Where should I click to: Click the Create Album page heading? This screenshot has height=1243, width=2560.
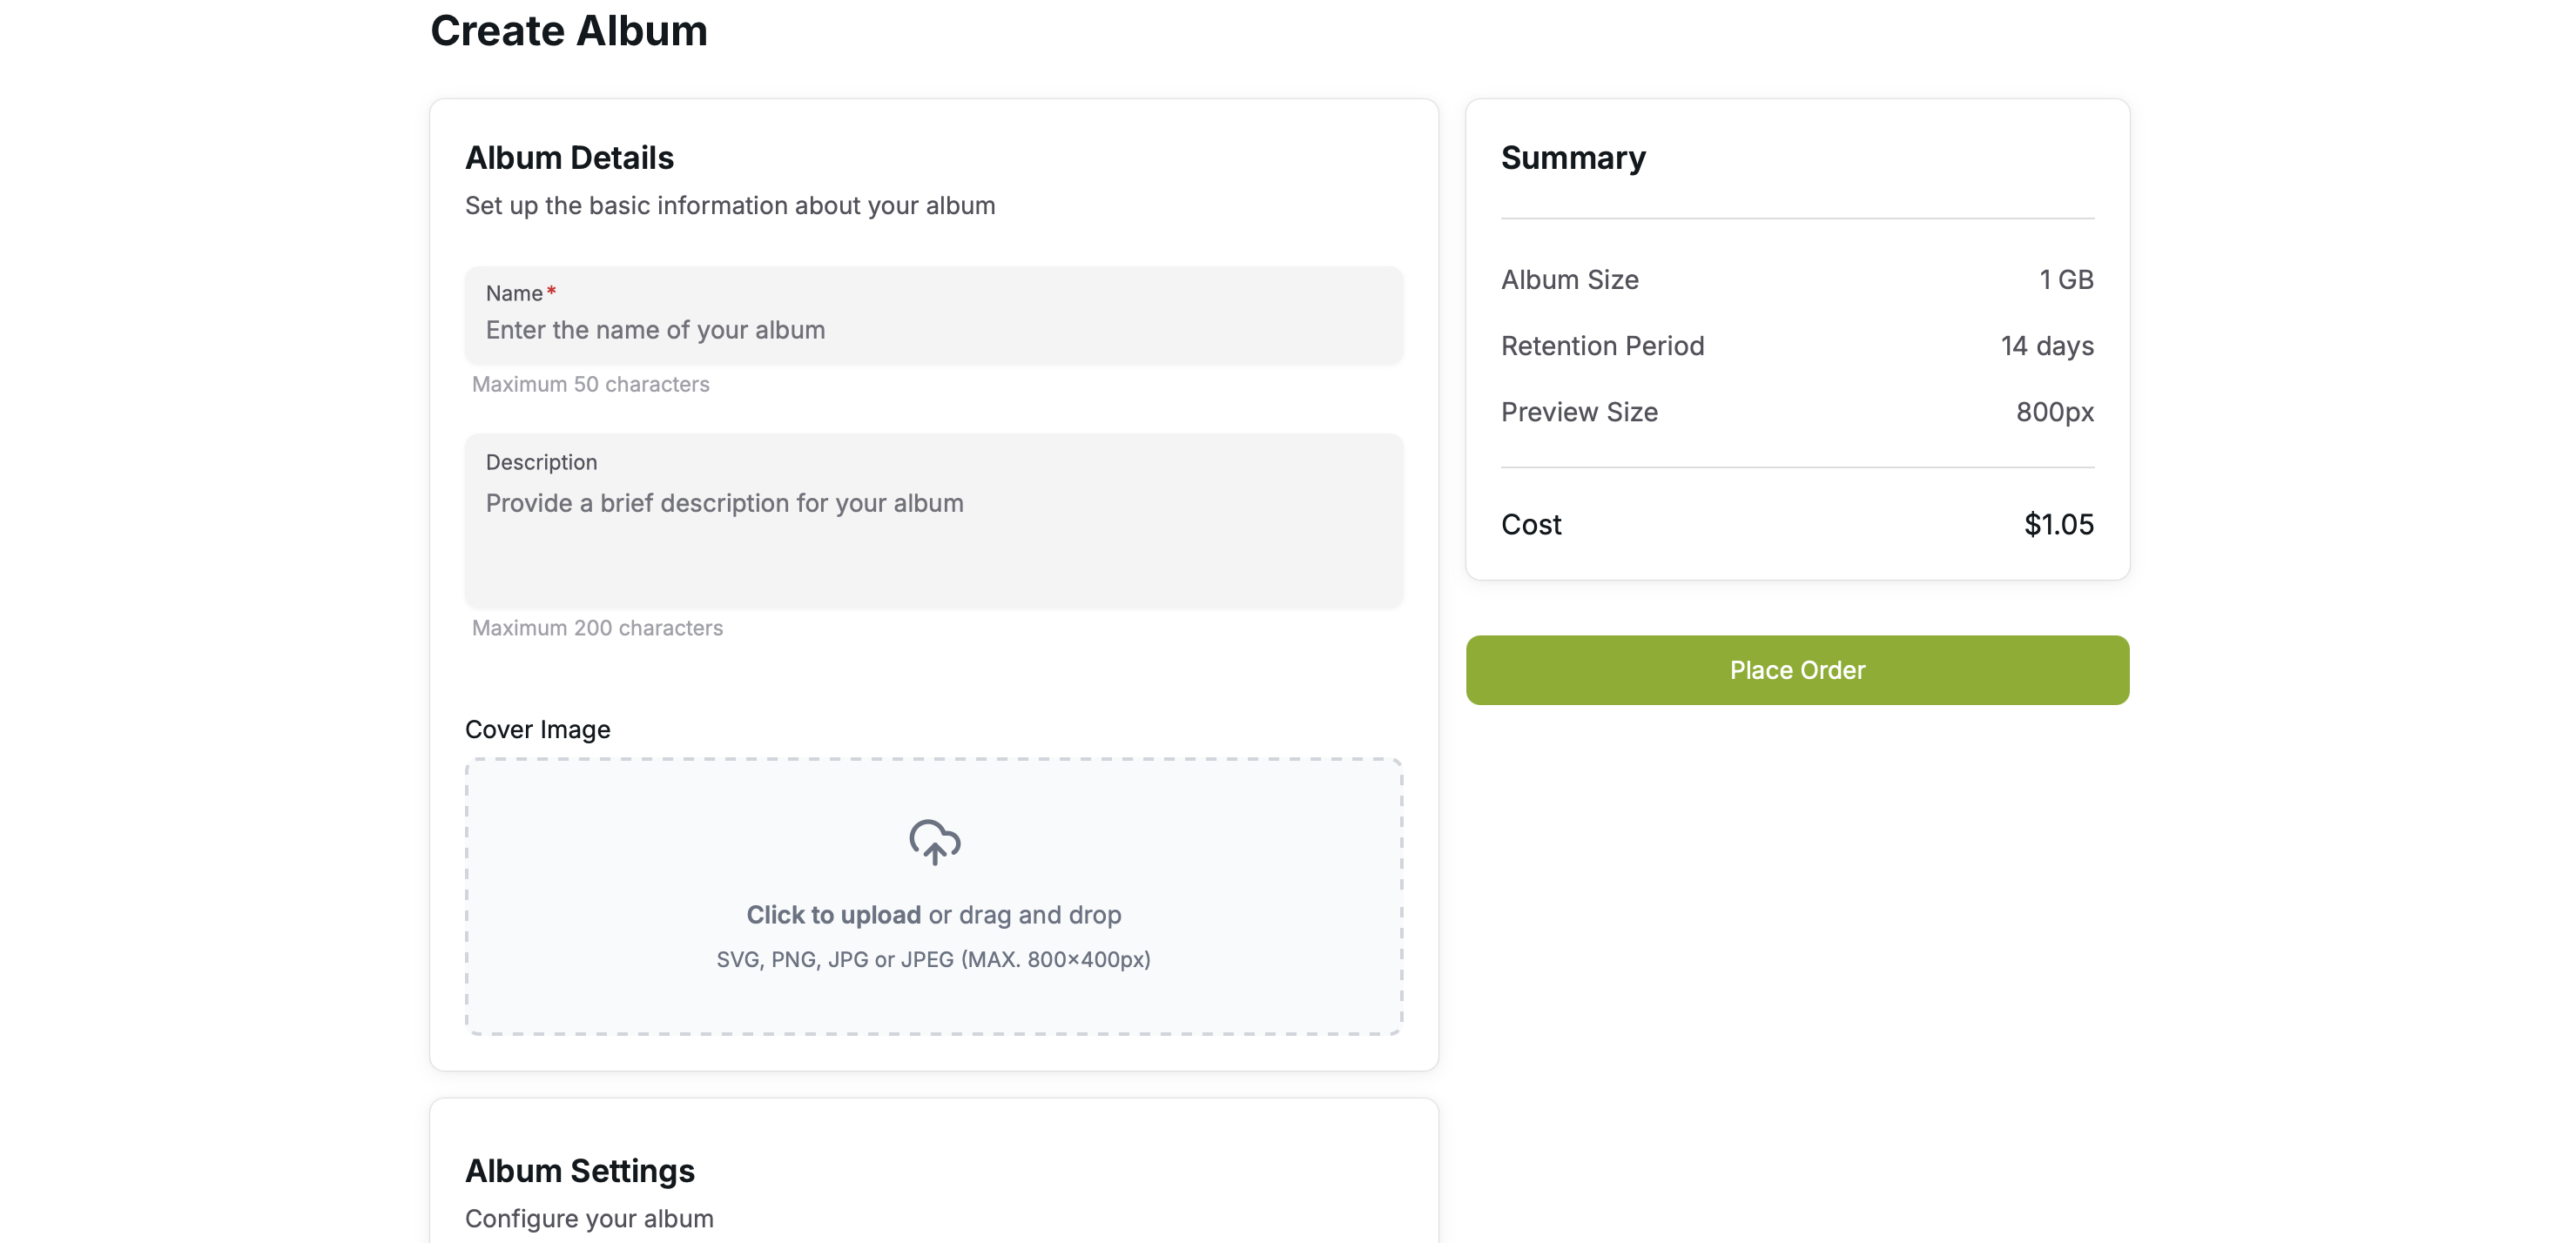click(568, 31)
